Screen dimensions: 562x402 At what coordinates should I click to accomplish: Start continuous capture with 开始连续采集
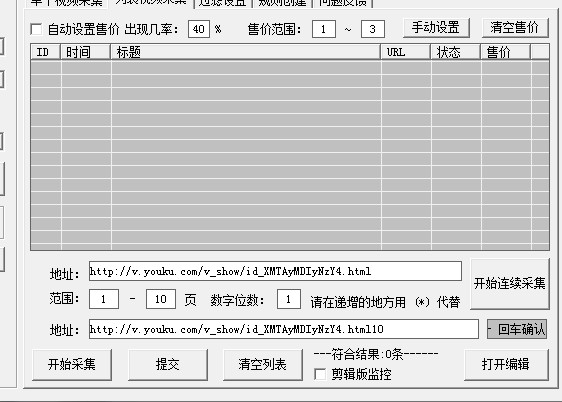click(x=510, y=284)
